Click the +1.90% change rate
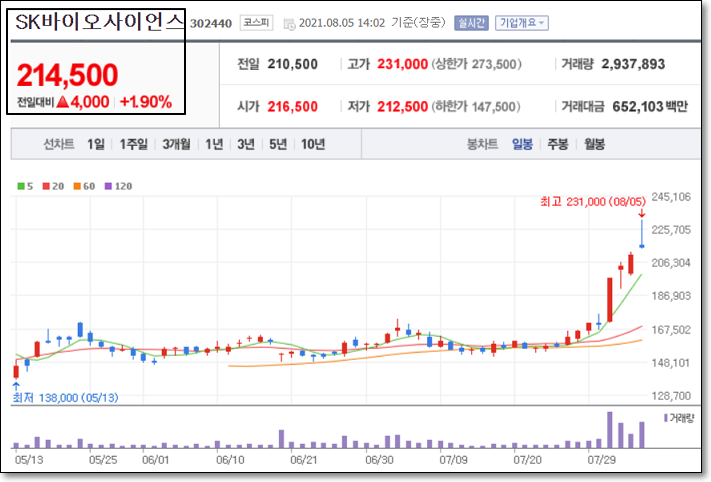 (146, 102)
